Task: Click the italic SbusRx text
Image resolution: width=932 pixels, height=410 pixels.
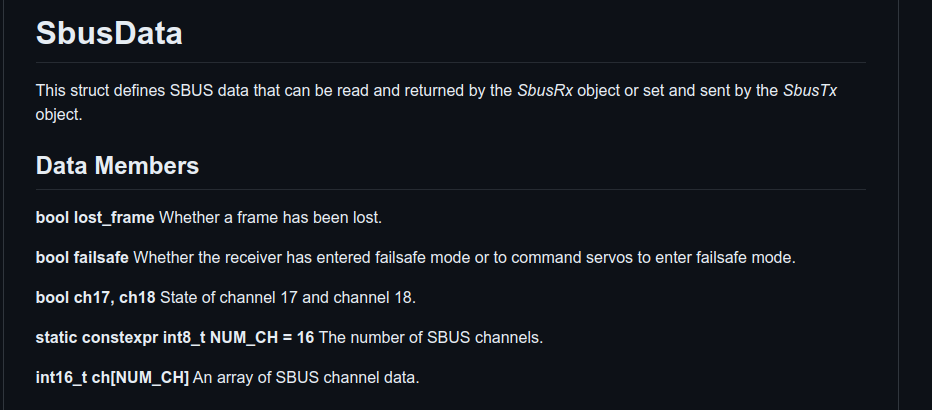Action: click(x=545, y=91)
